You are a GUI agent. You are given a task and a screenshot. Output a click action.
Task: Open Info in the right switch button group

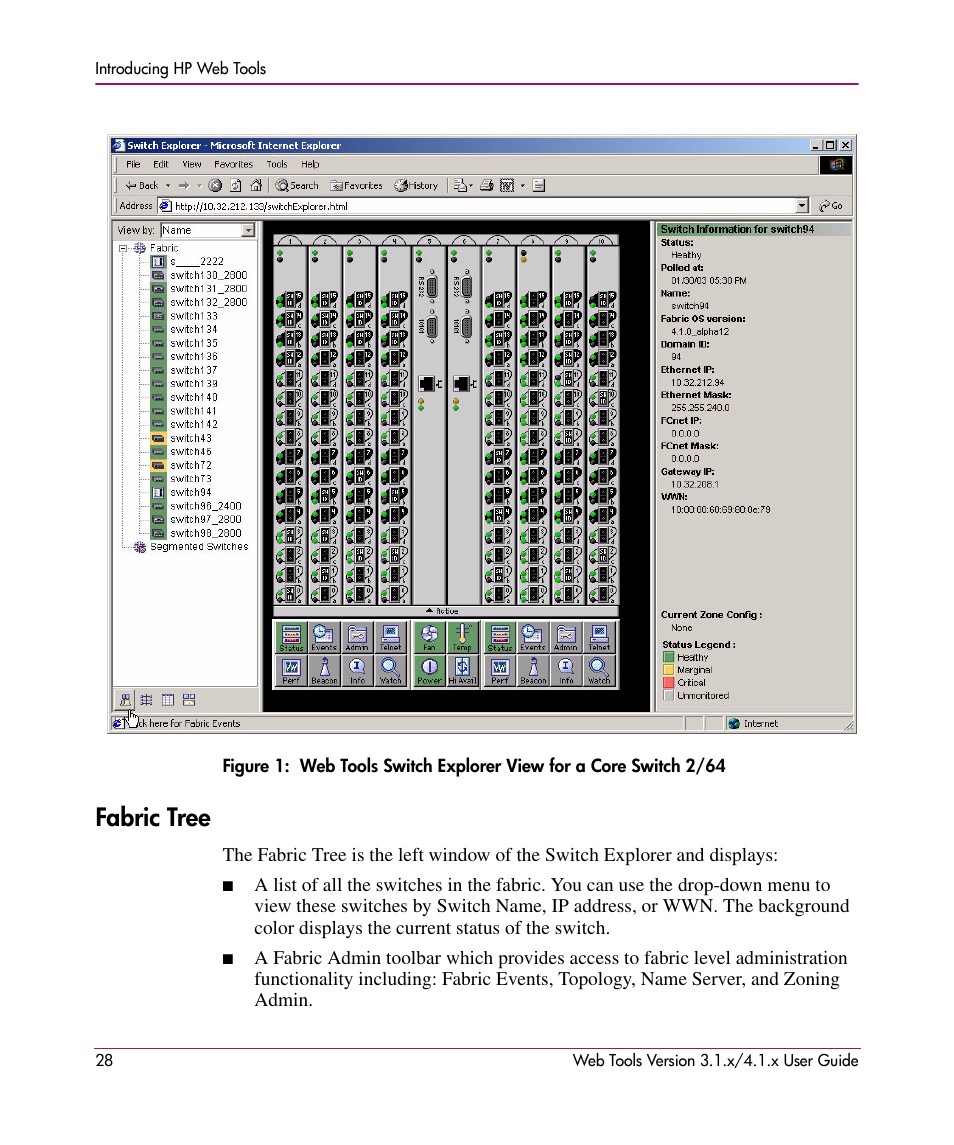566,670
